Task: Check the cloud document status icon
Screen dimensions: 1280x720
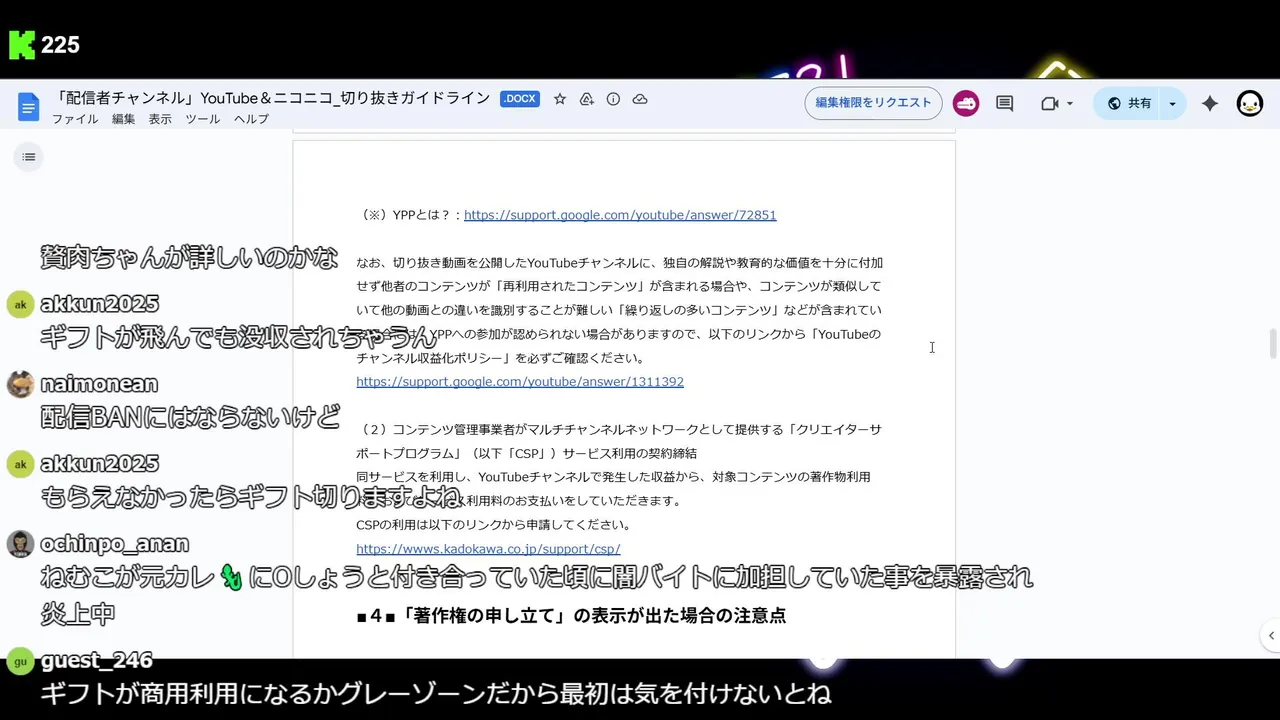Action: [x=640, y=99]
